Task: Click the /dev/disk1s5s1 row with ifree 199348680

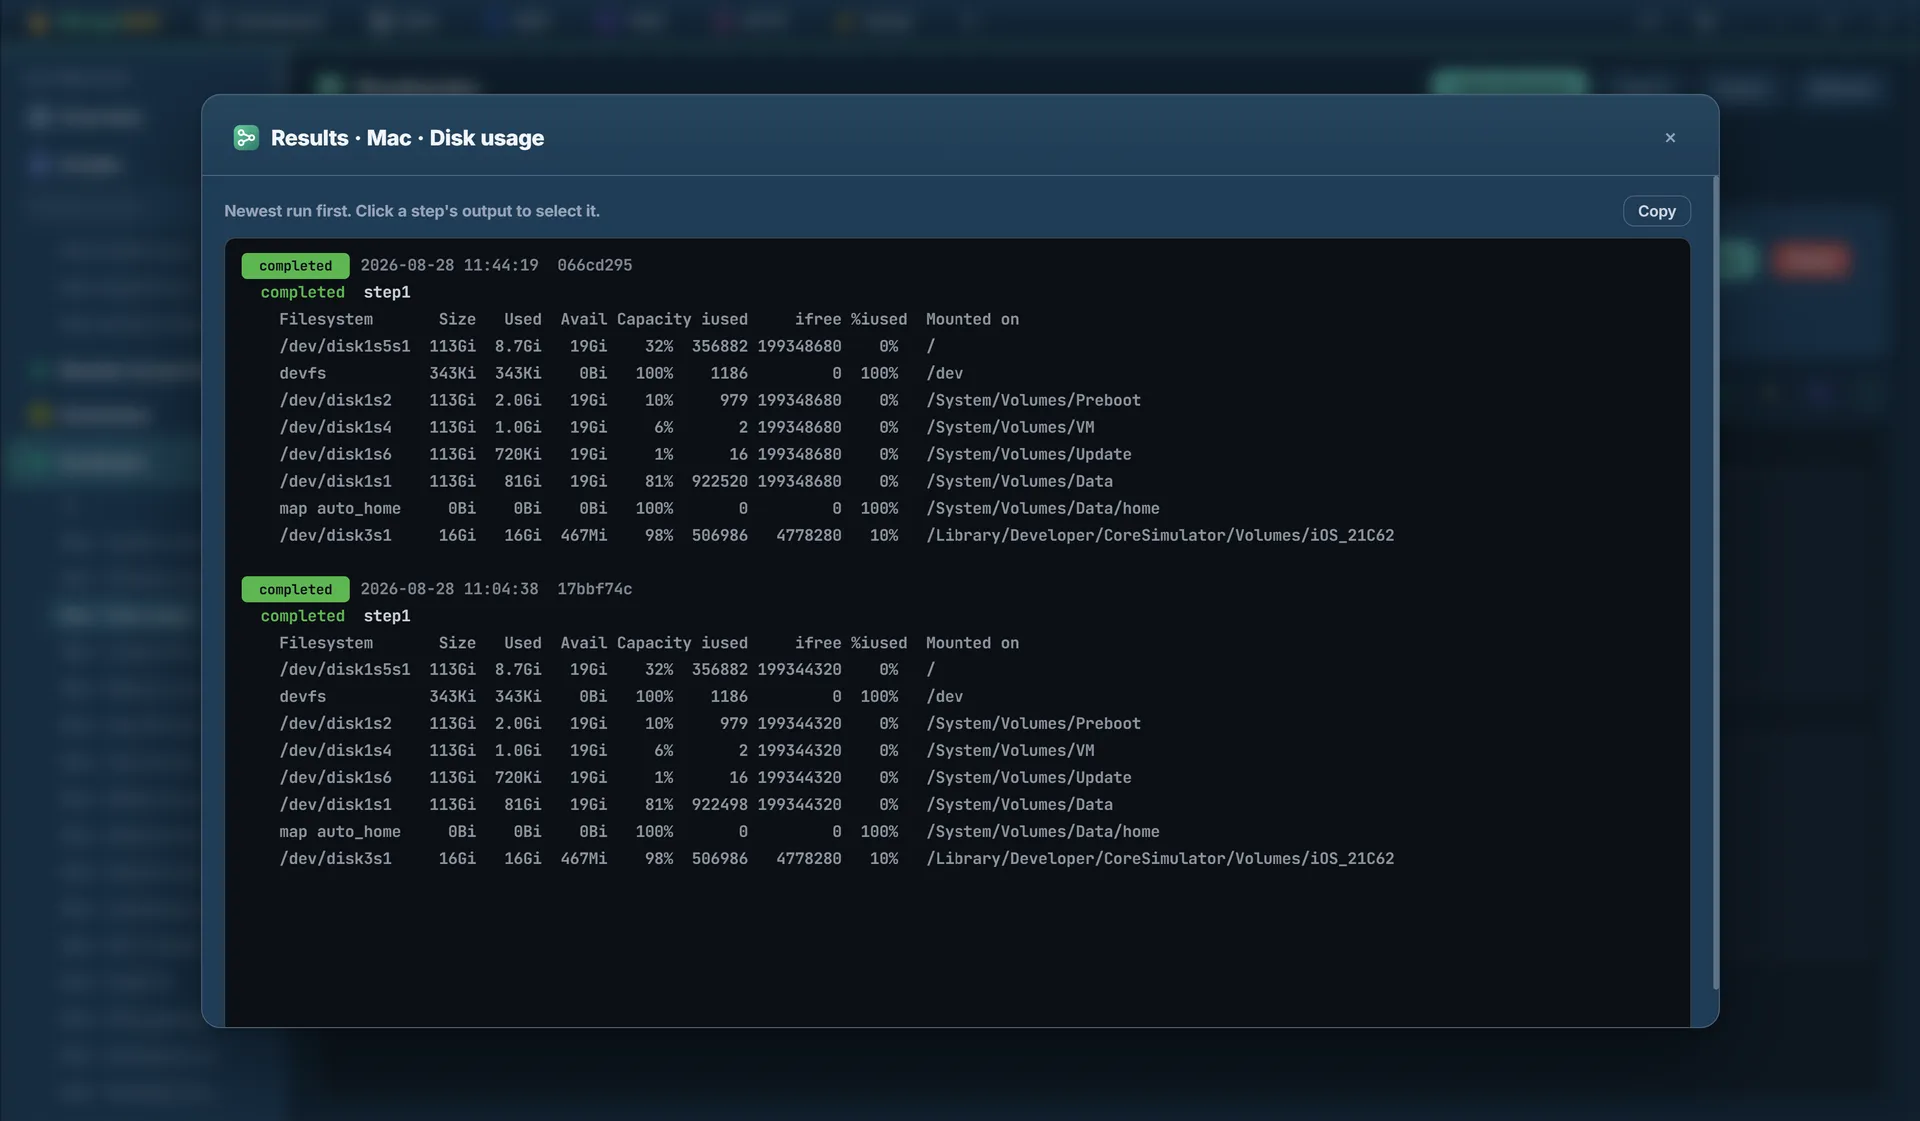Action: (607, 346)
